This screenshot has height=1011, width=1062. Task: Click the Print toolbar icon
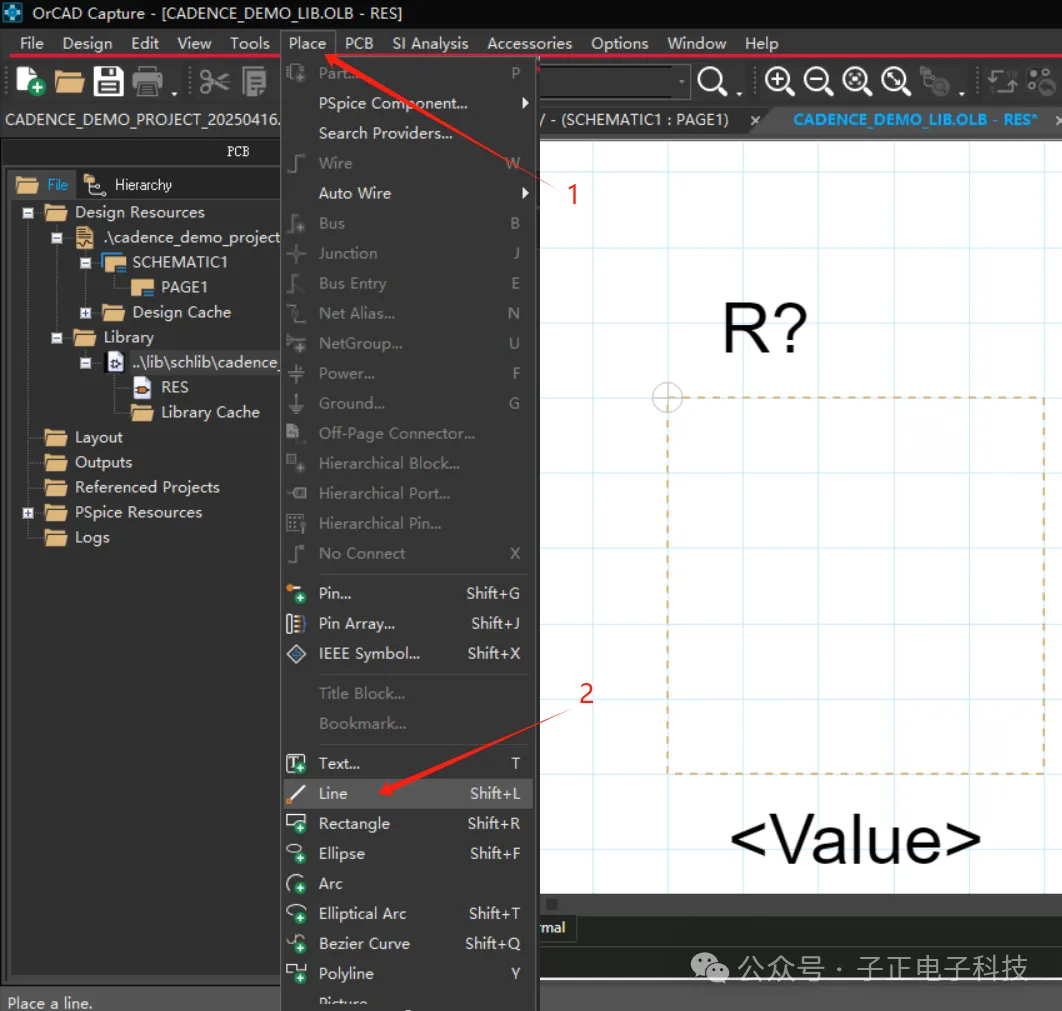(x=147, y=82)
